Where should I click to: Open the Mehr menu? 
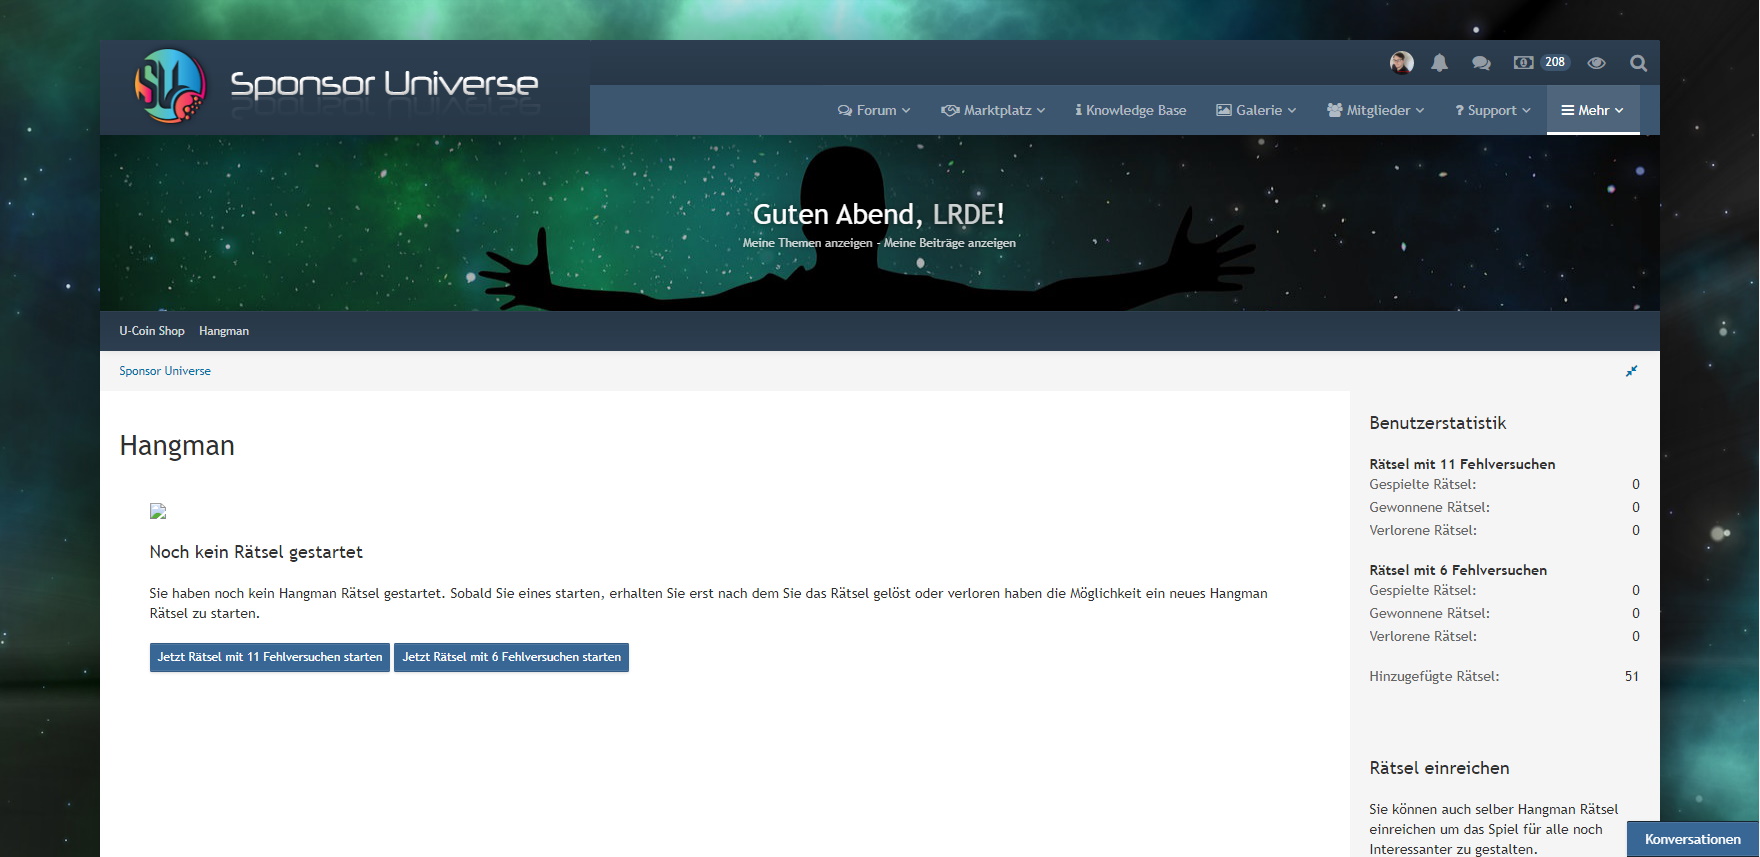(1592, 110)
